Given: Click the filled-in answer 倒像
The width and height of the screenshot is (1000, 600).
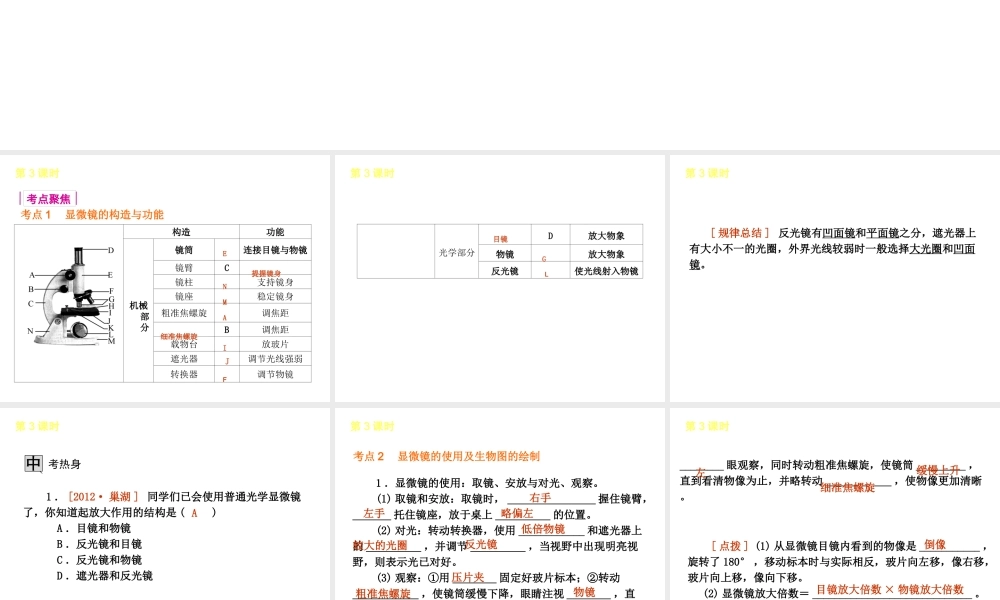Looking at the screenshot, I should click(935, 545).
